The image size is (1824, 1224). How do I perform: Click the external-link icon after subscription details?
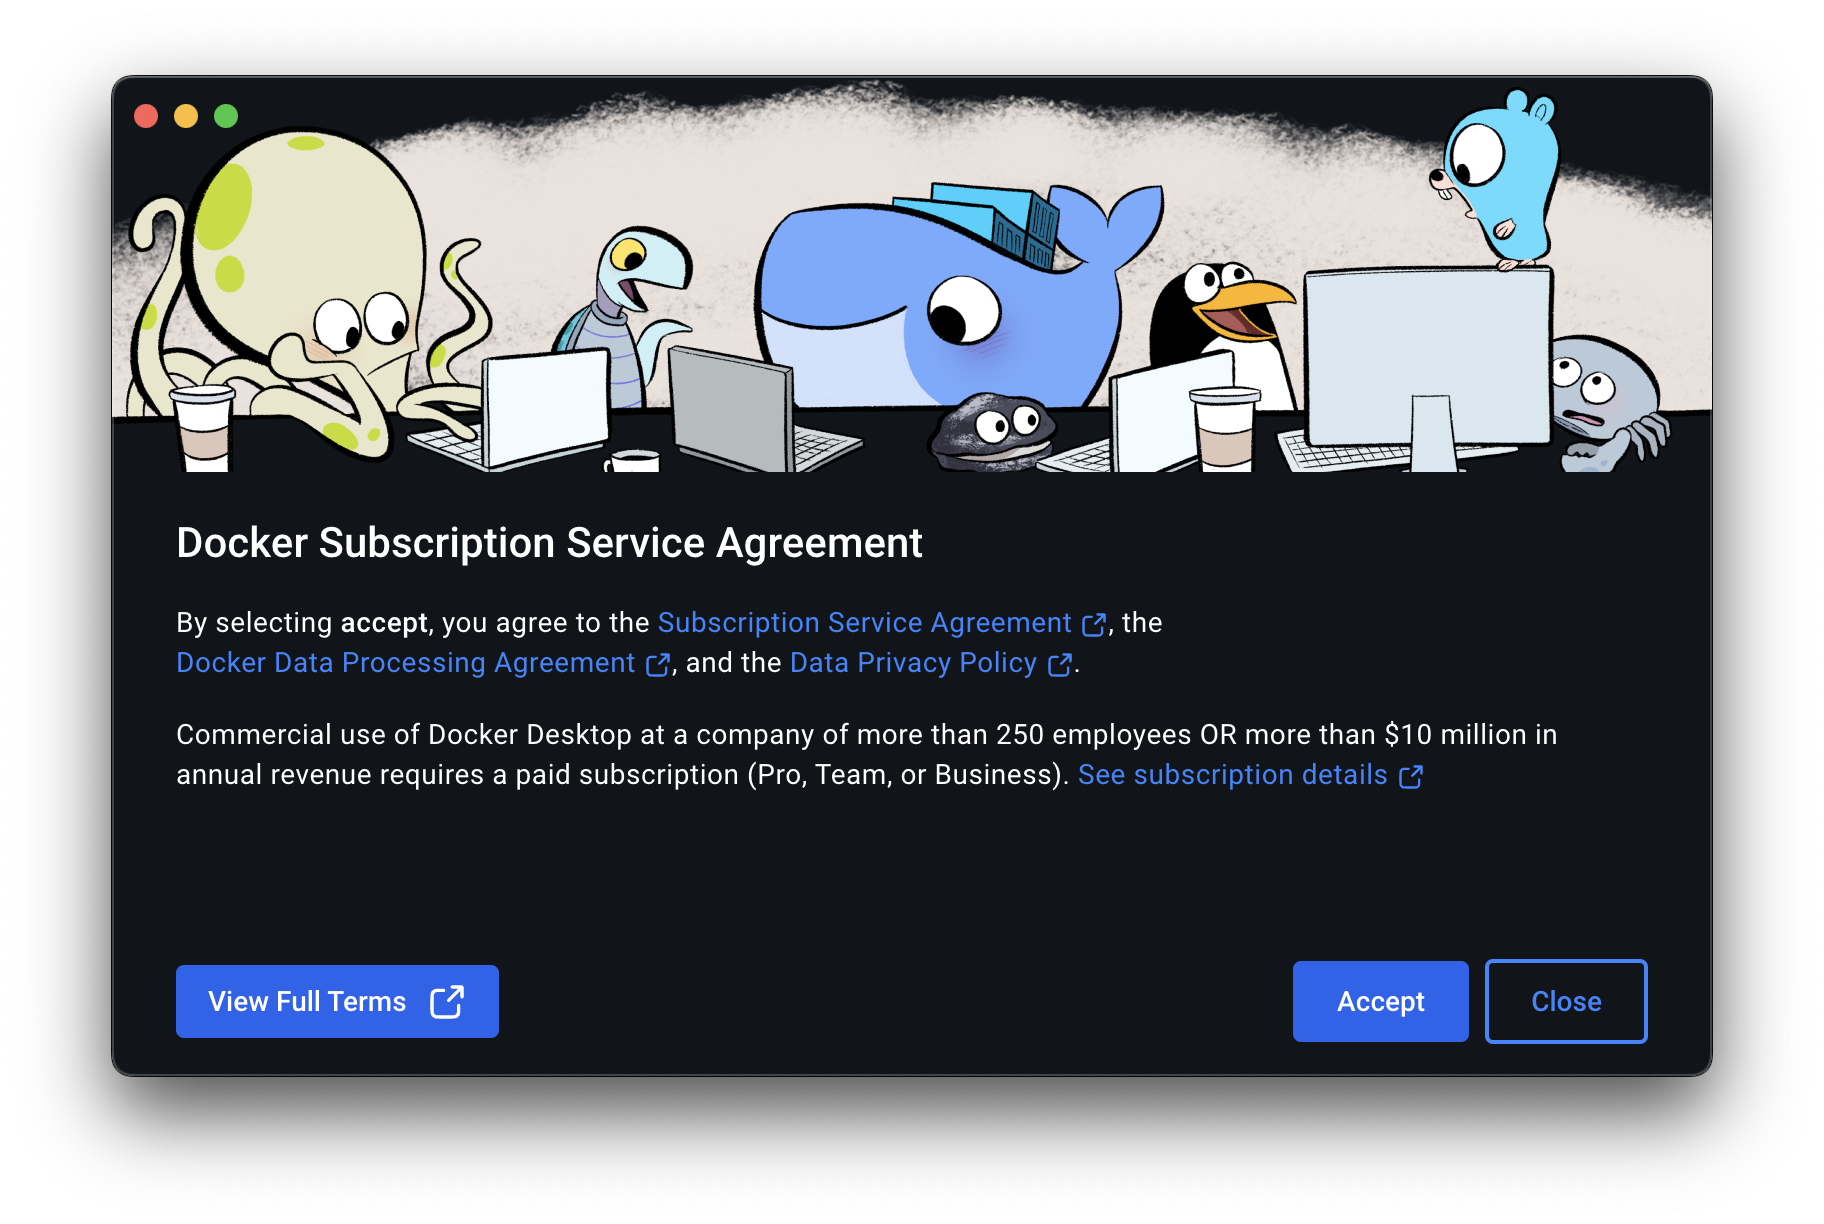click(1411, 776)
